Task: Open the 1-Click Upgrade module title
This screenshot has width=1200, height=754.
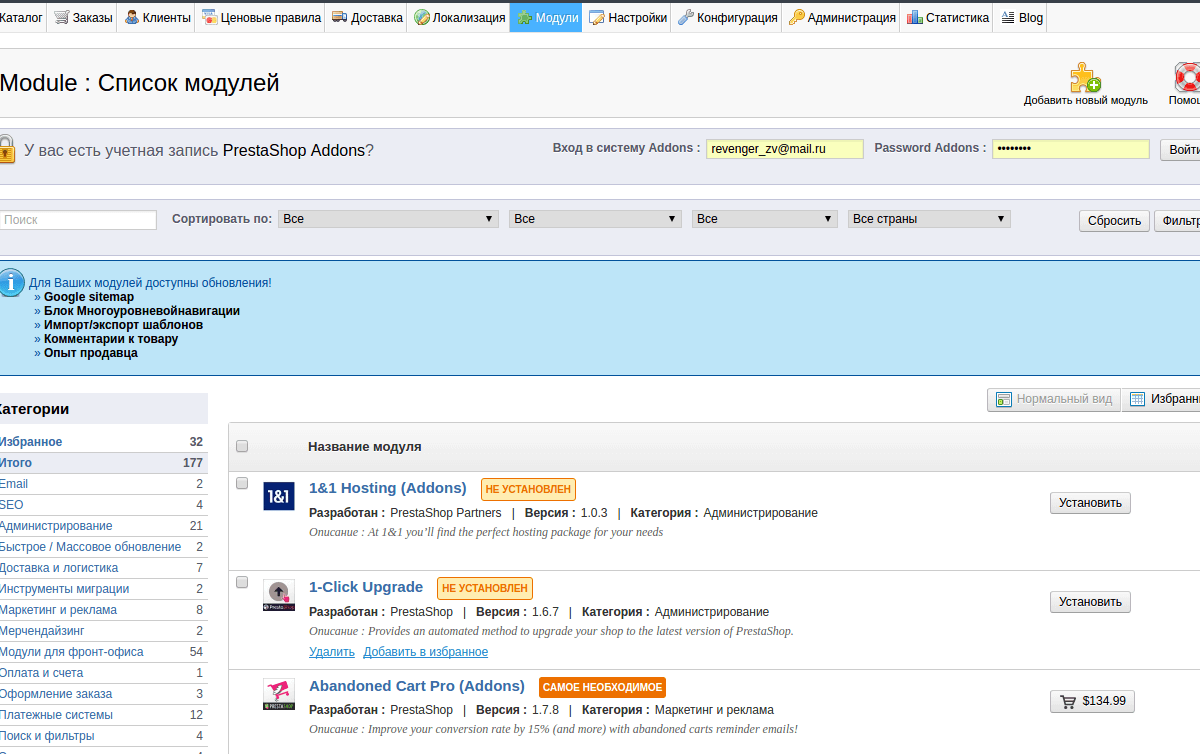Action: click(x=366, y=587)
